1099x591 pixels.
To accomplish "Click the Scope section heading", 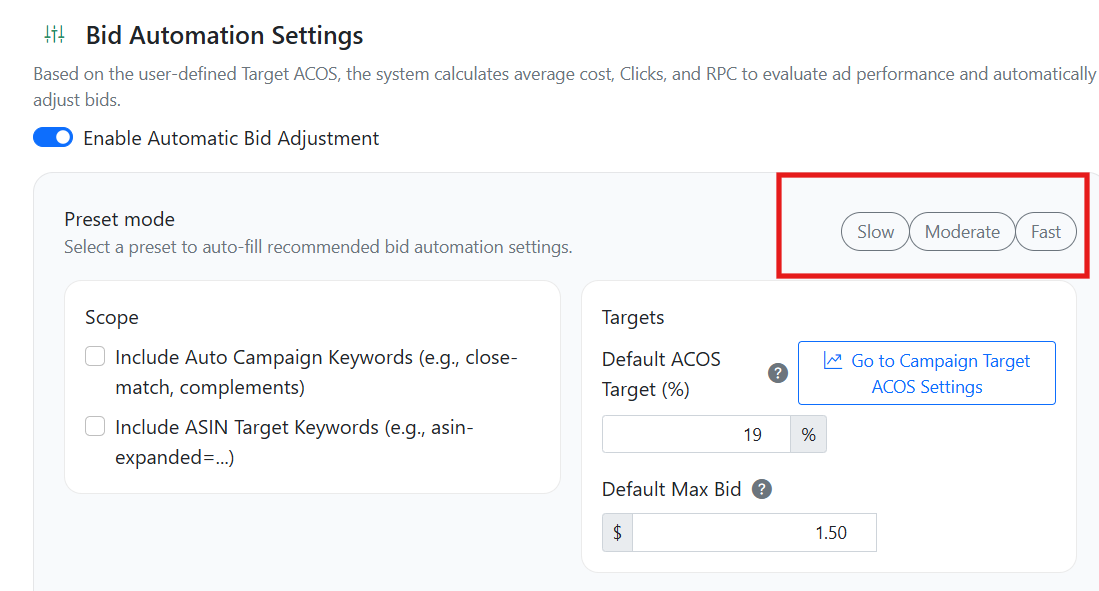I will pos(112,317).
